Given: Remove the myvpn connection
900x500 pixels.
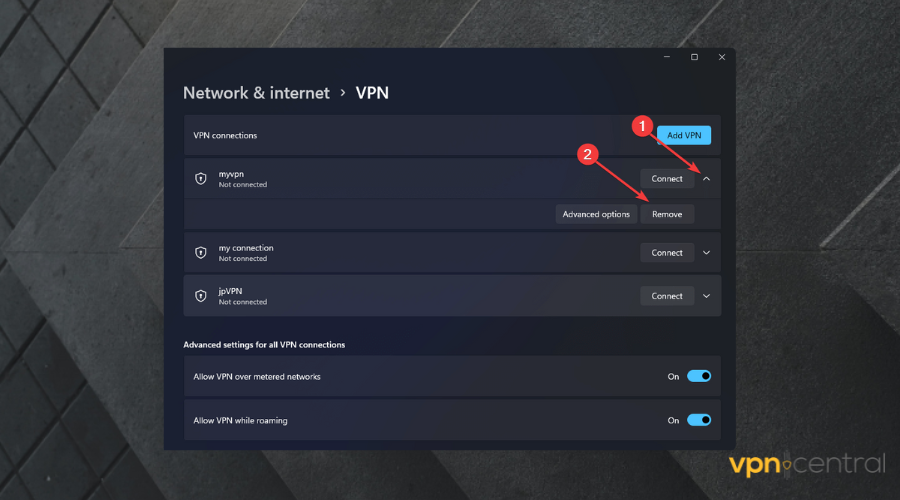Looking at the screenshot, I should [x=667, y=214].
